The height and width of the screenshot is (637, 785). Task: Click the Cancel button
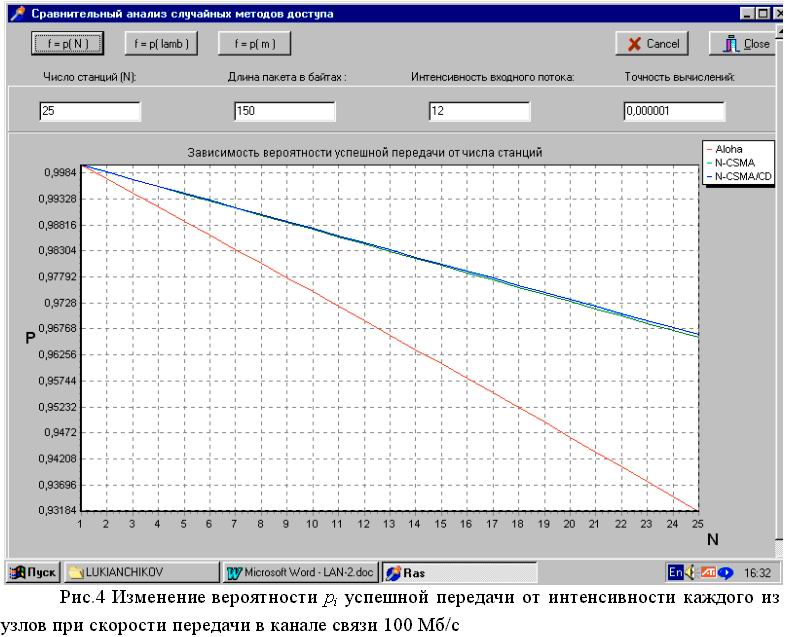[652, 44]
